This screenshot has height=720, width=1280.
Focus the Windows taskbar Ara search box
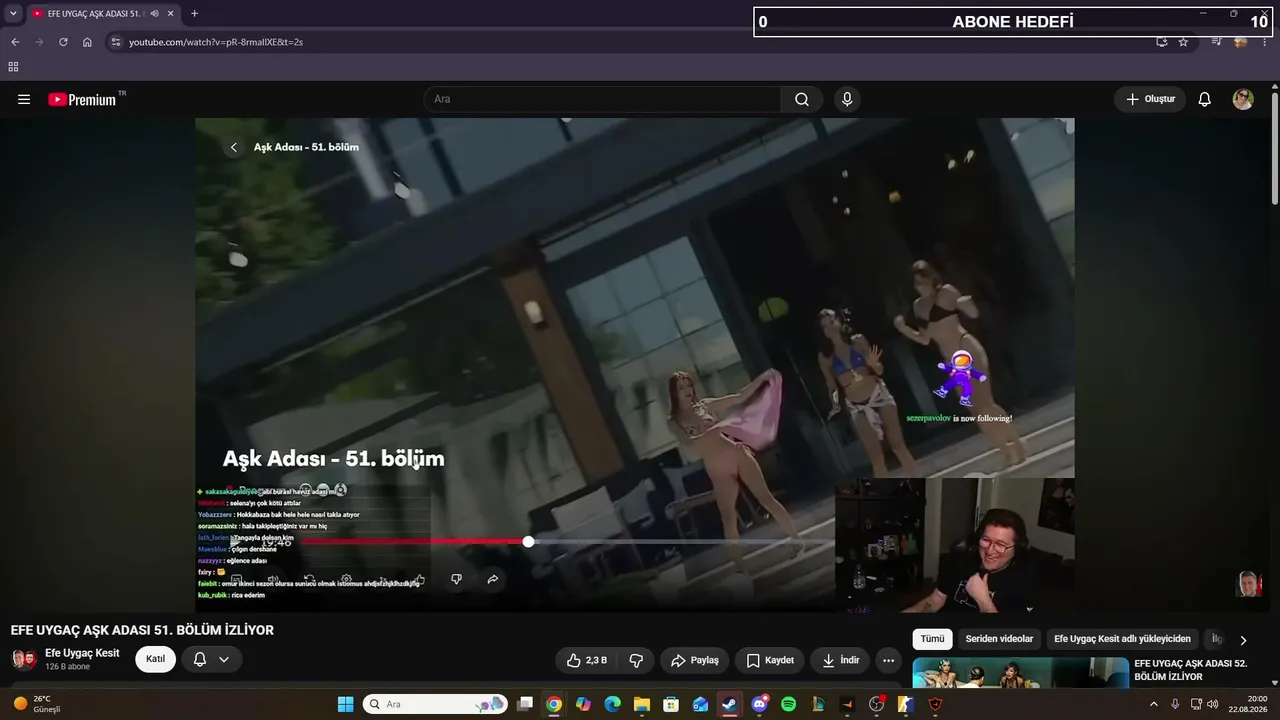435,704
